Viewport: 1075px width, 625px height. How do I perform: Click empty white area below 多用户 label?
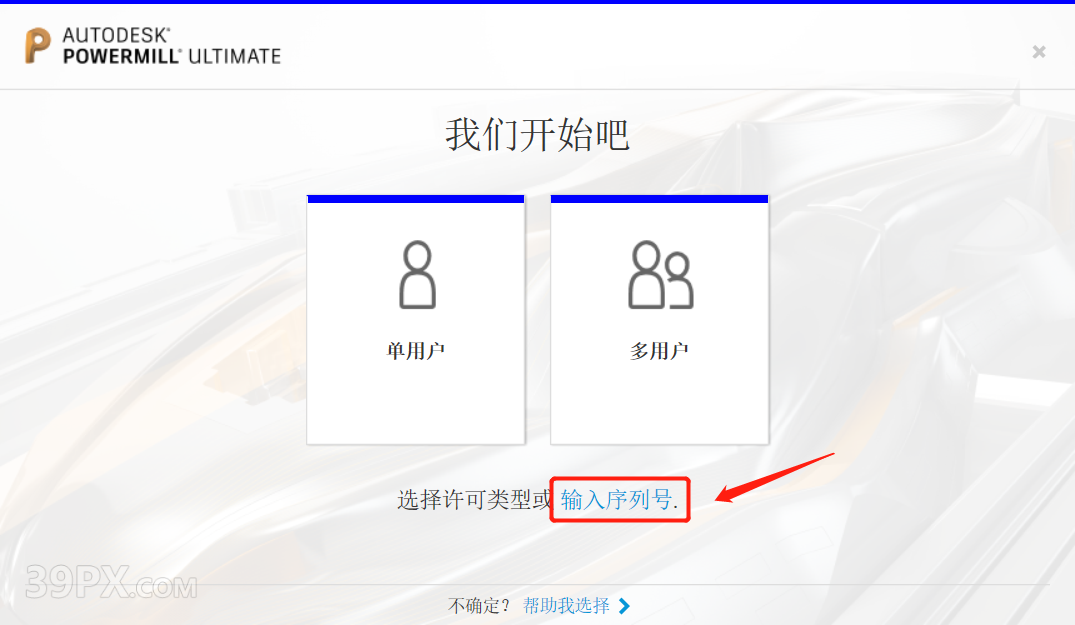coord(660,404)
